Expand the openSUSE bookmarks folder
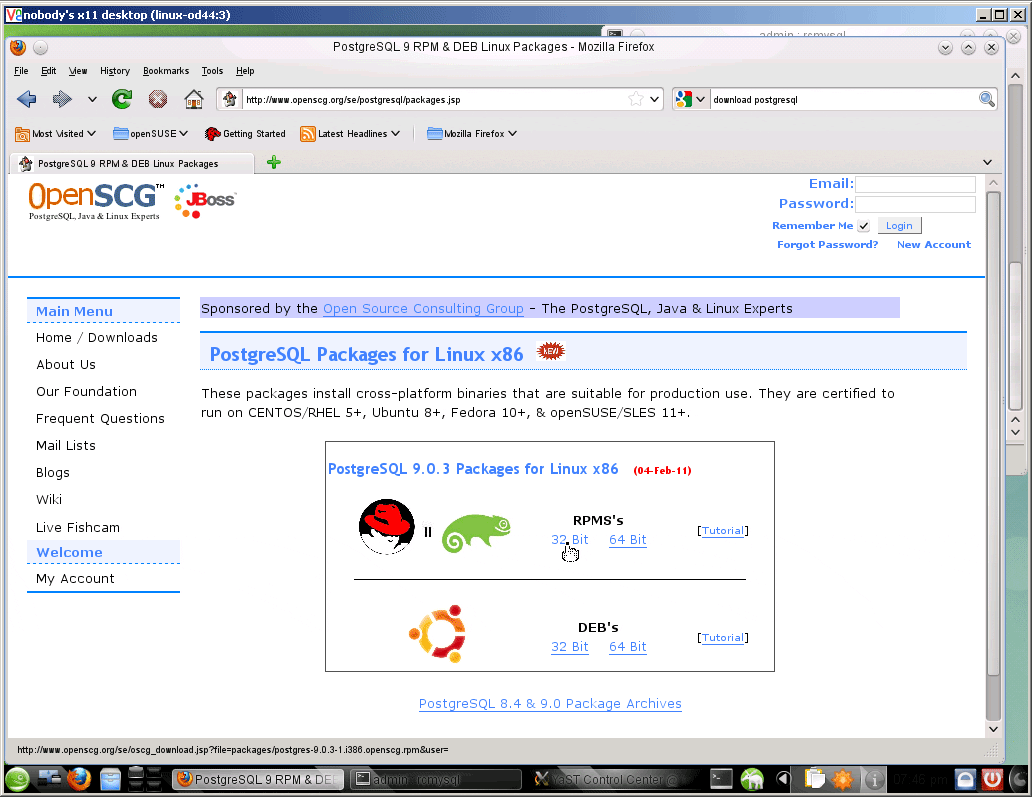 [x=151, y=134]
